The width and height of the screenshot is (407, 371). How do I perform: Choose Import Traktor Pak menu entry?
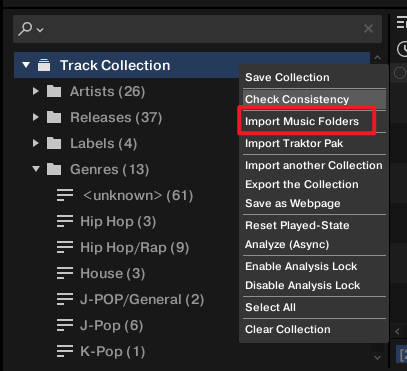coord(314,143)
